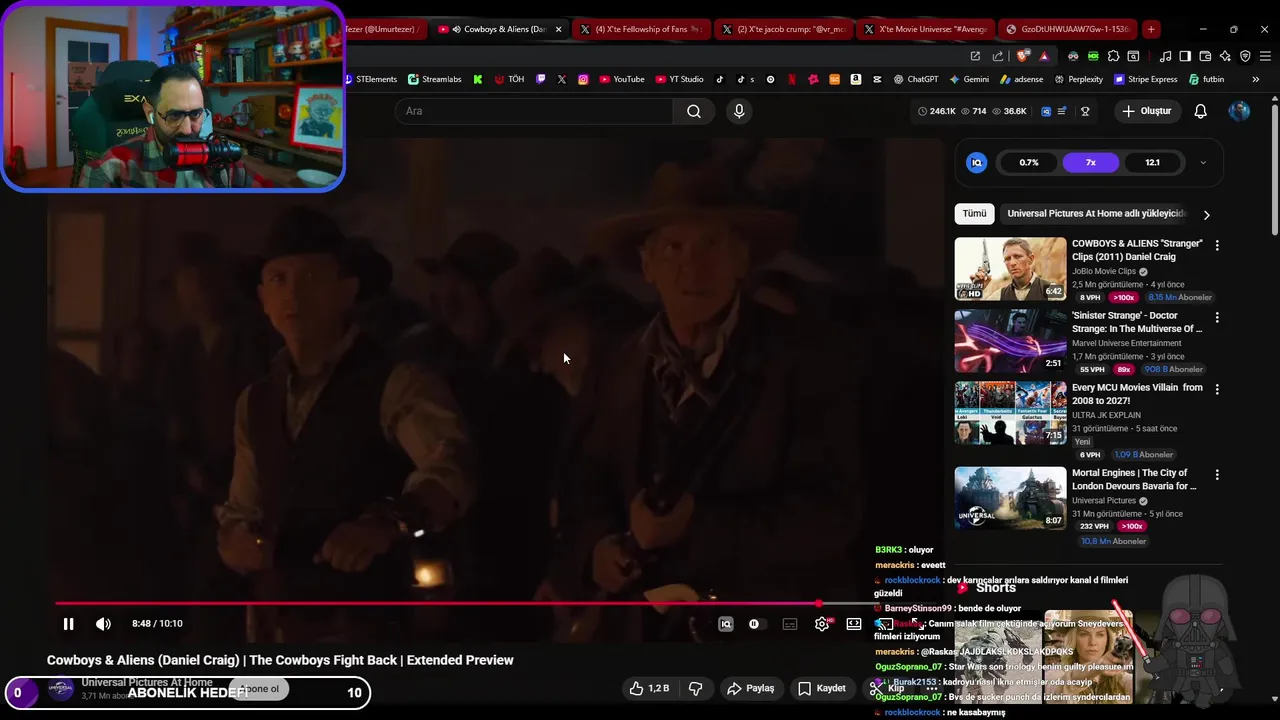1280x720 pixels.
Task: Click the 12.1 vidIQ stat
Action: tap(1153, 163)
